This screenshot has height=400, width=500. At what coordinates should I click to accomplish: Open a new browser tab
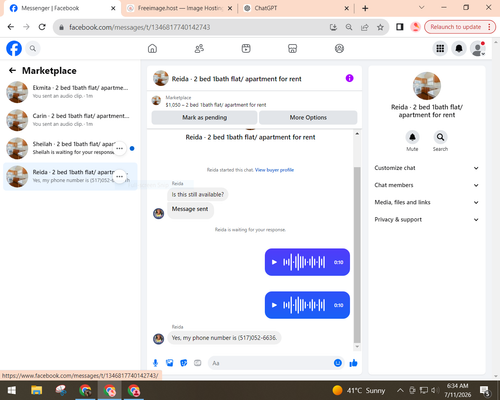pos(365,8)
